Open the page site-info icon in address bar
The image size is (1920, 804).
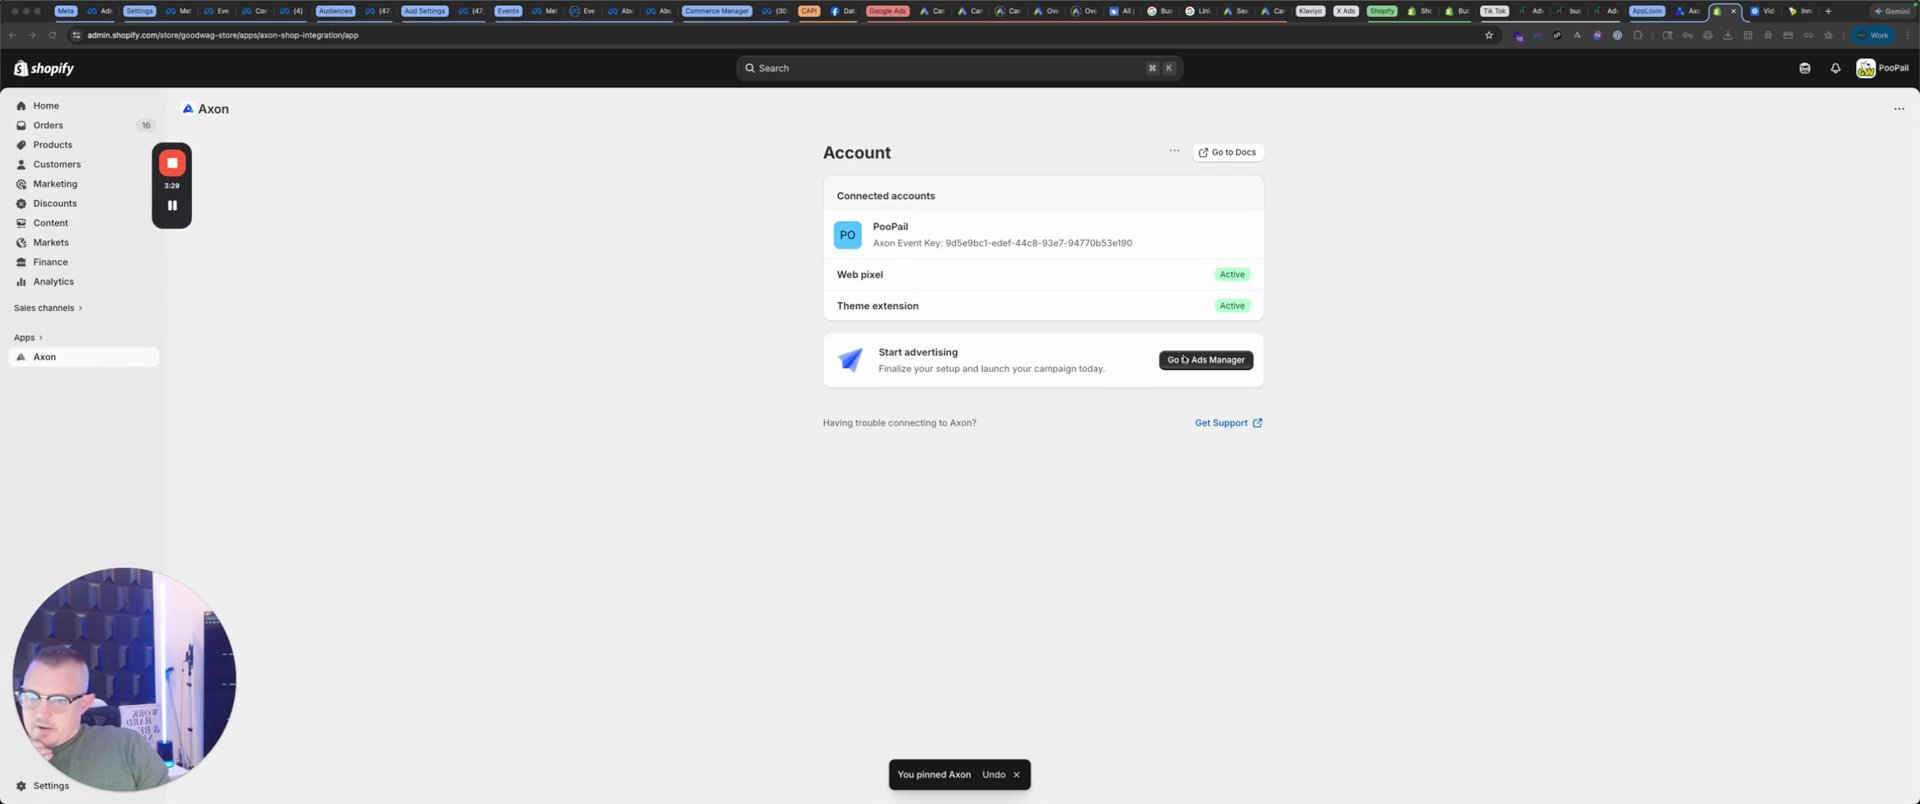point(76,35)
